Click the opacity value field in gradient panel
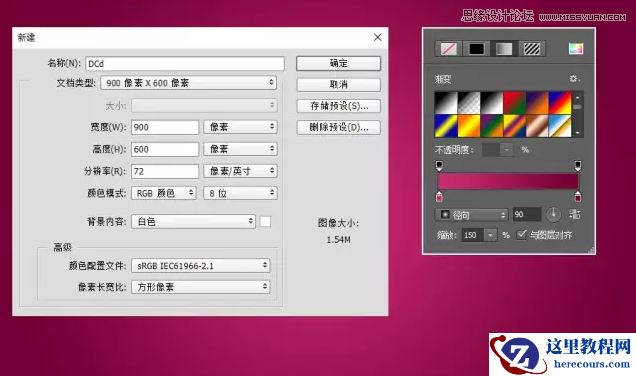This screenshot has height=376, width=636. 491,150
